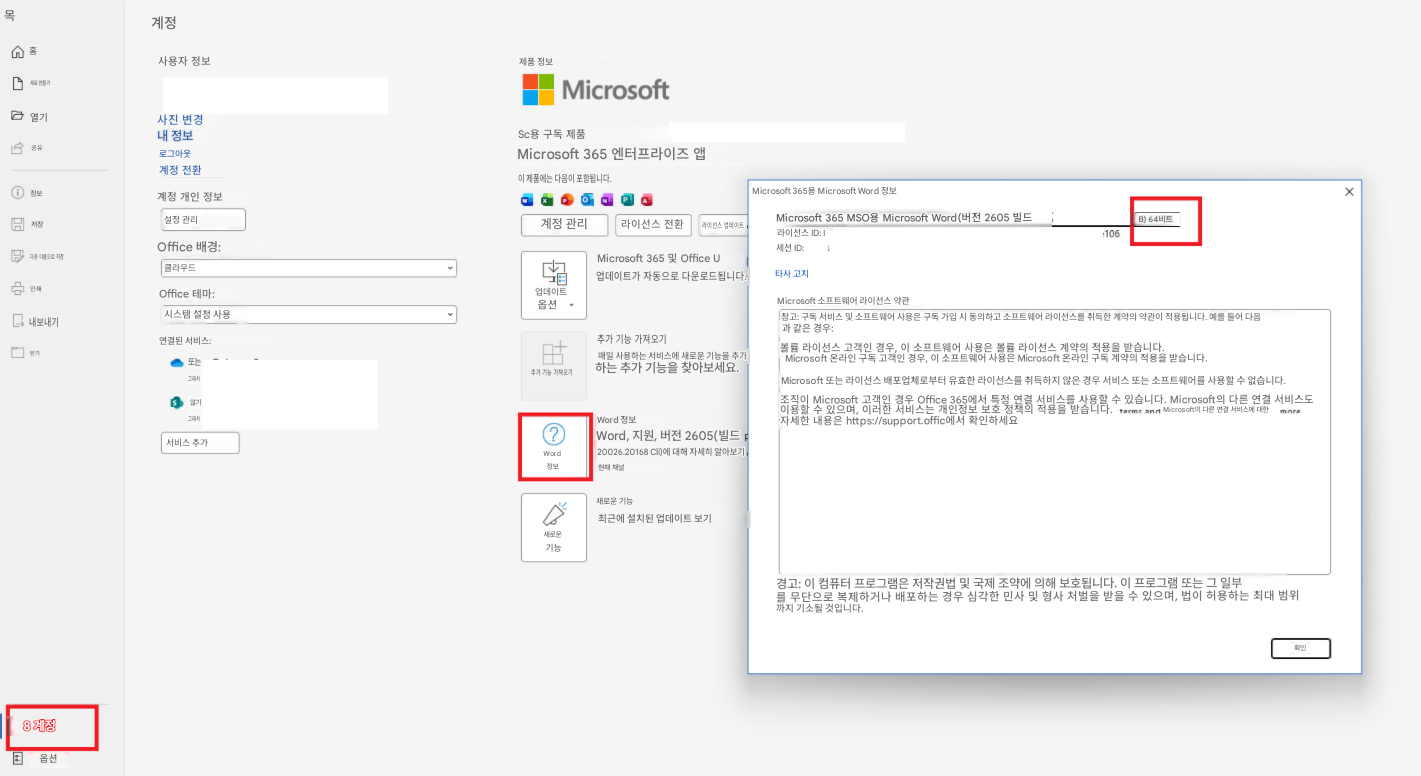Viewport: 1421px width, 776px height.
Task: Click the PowerPoint app icon in product list
Action: coord(567,200)
